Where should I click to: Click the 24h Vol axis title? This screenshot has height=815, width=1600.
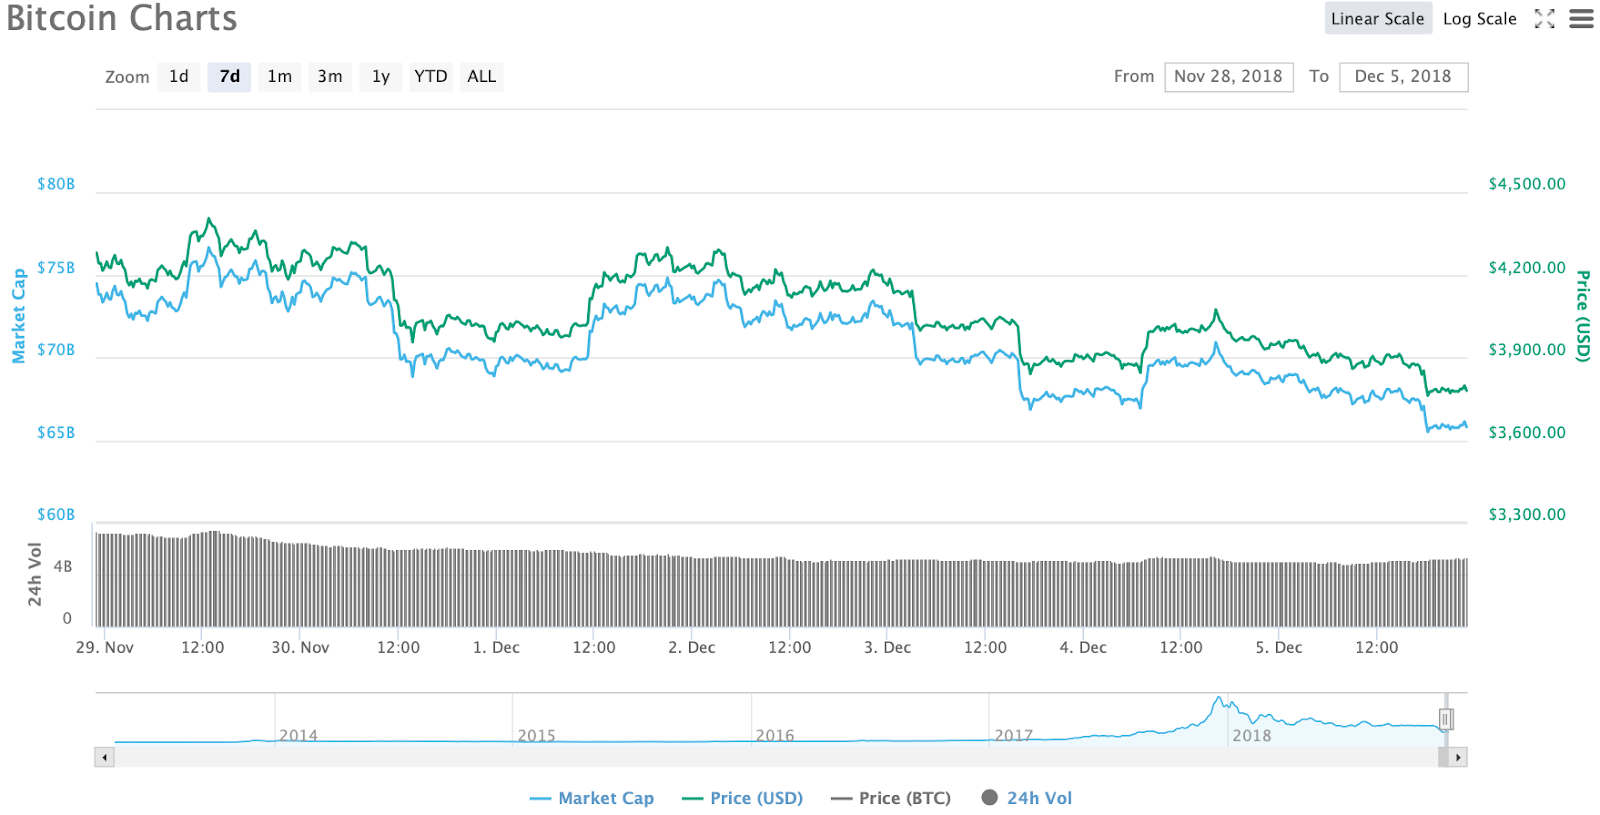(35, 574)
